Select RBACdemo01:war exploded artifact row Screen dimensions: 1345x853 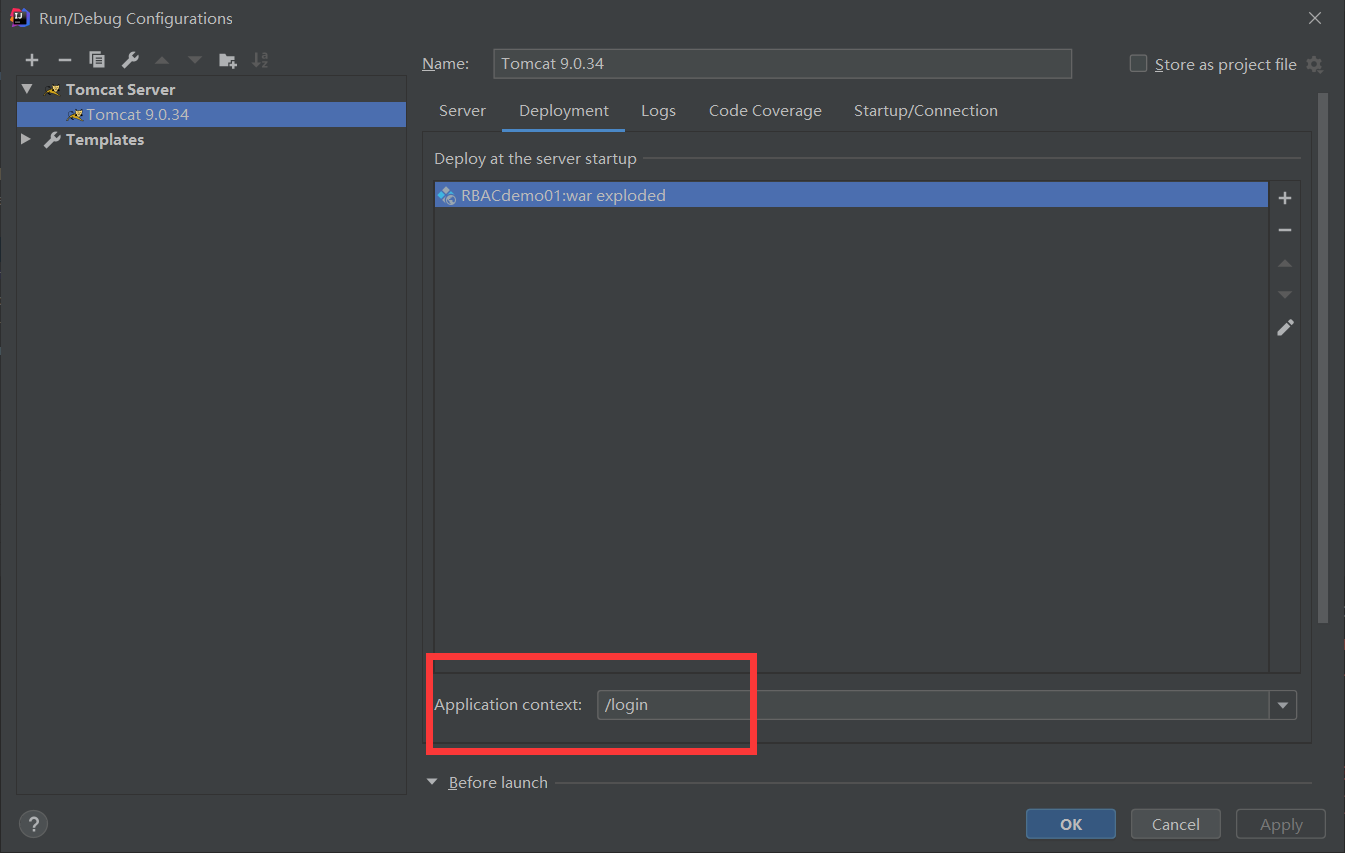click(x=851, y=195)
